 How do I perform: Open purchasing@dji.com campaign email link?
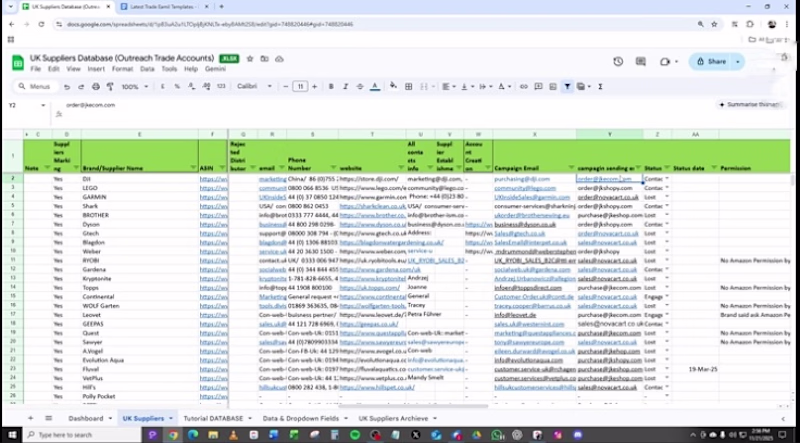click(x=522, y=179)
